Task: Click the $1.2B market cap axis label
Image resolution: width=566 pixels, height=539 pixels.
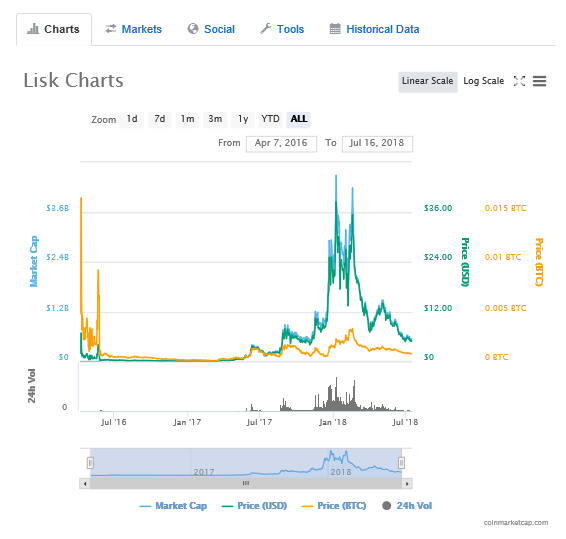Action: click(x=57, y=308)
